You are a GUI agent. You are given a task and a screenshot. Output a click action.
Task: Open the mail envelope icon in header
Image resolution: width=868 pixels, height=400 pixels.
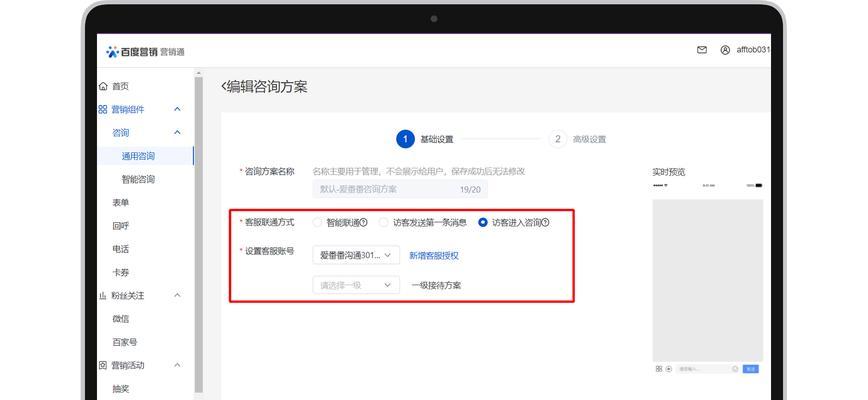(x=702, y=50)
